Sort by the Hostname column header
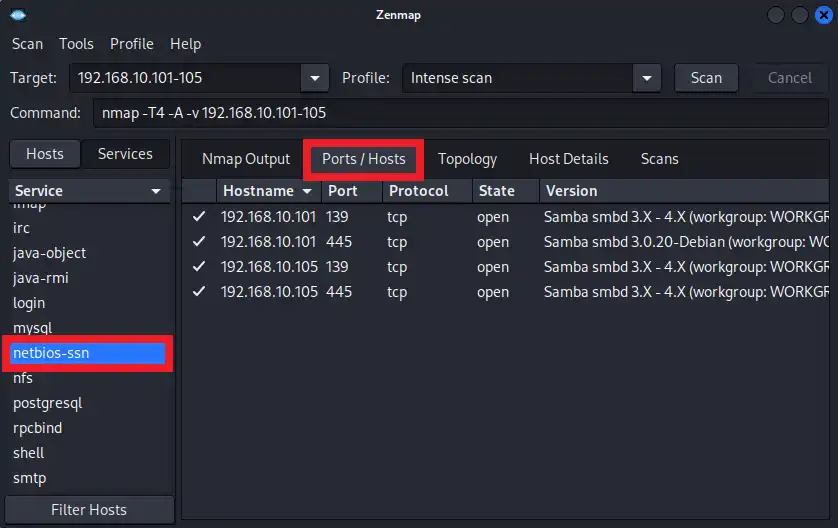838x528 pixels. pyautogui.click(x=268, y=191)
